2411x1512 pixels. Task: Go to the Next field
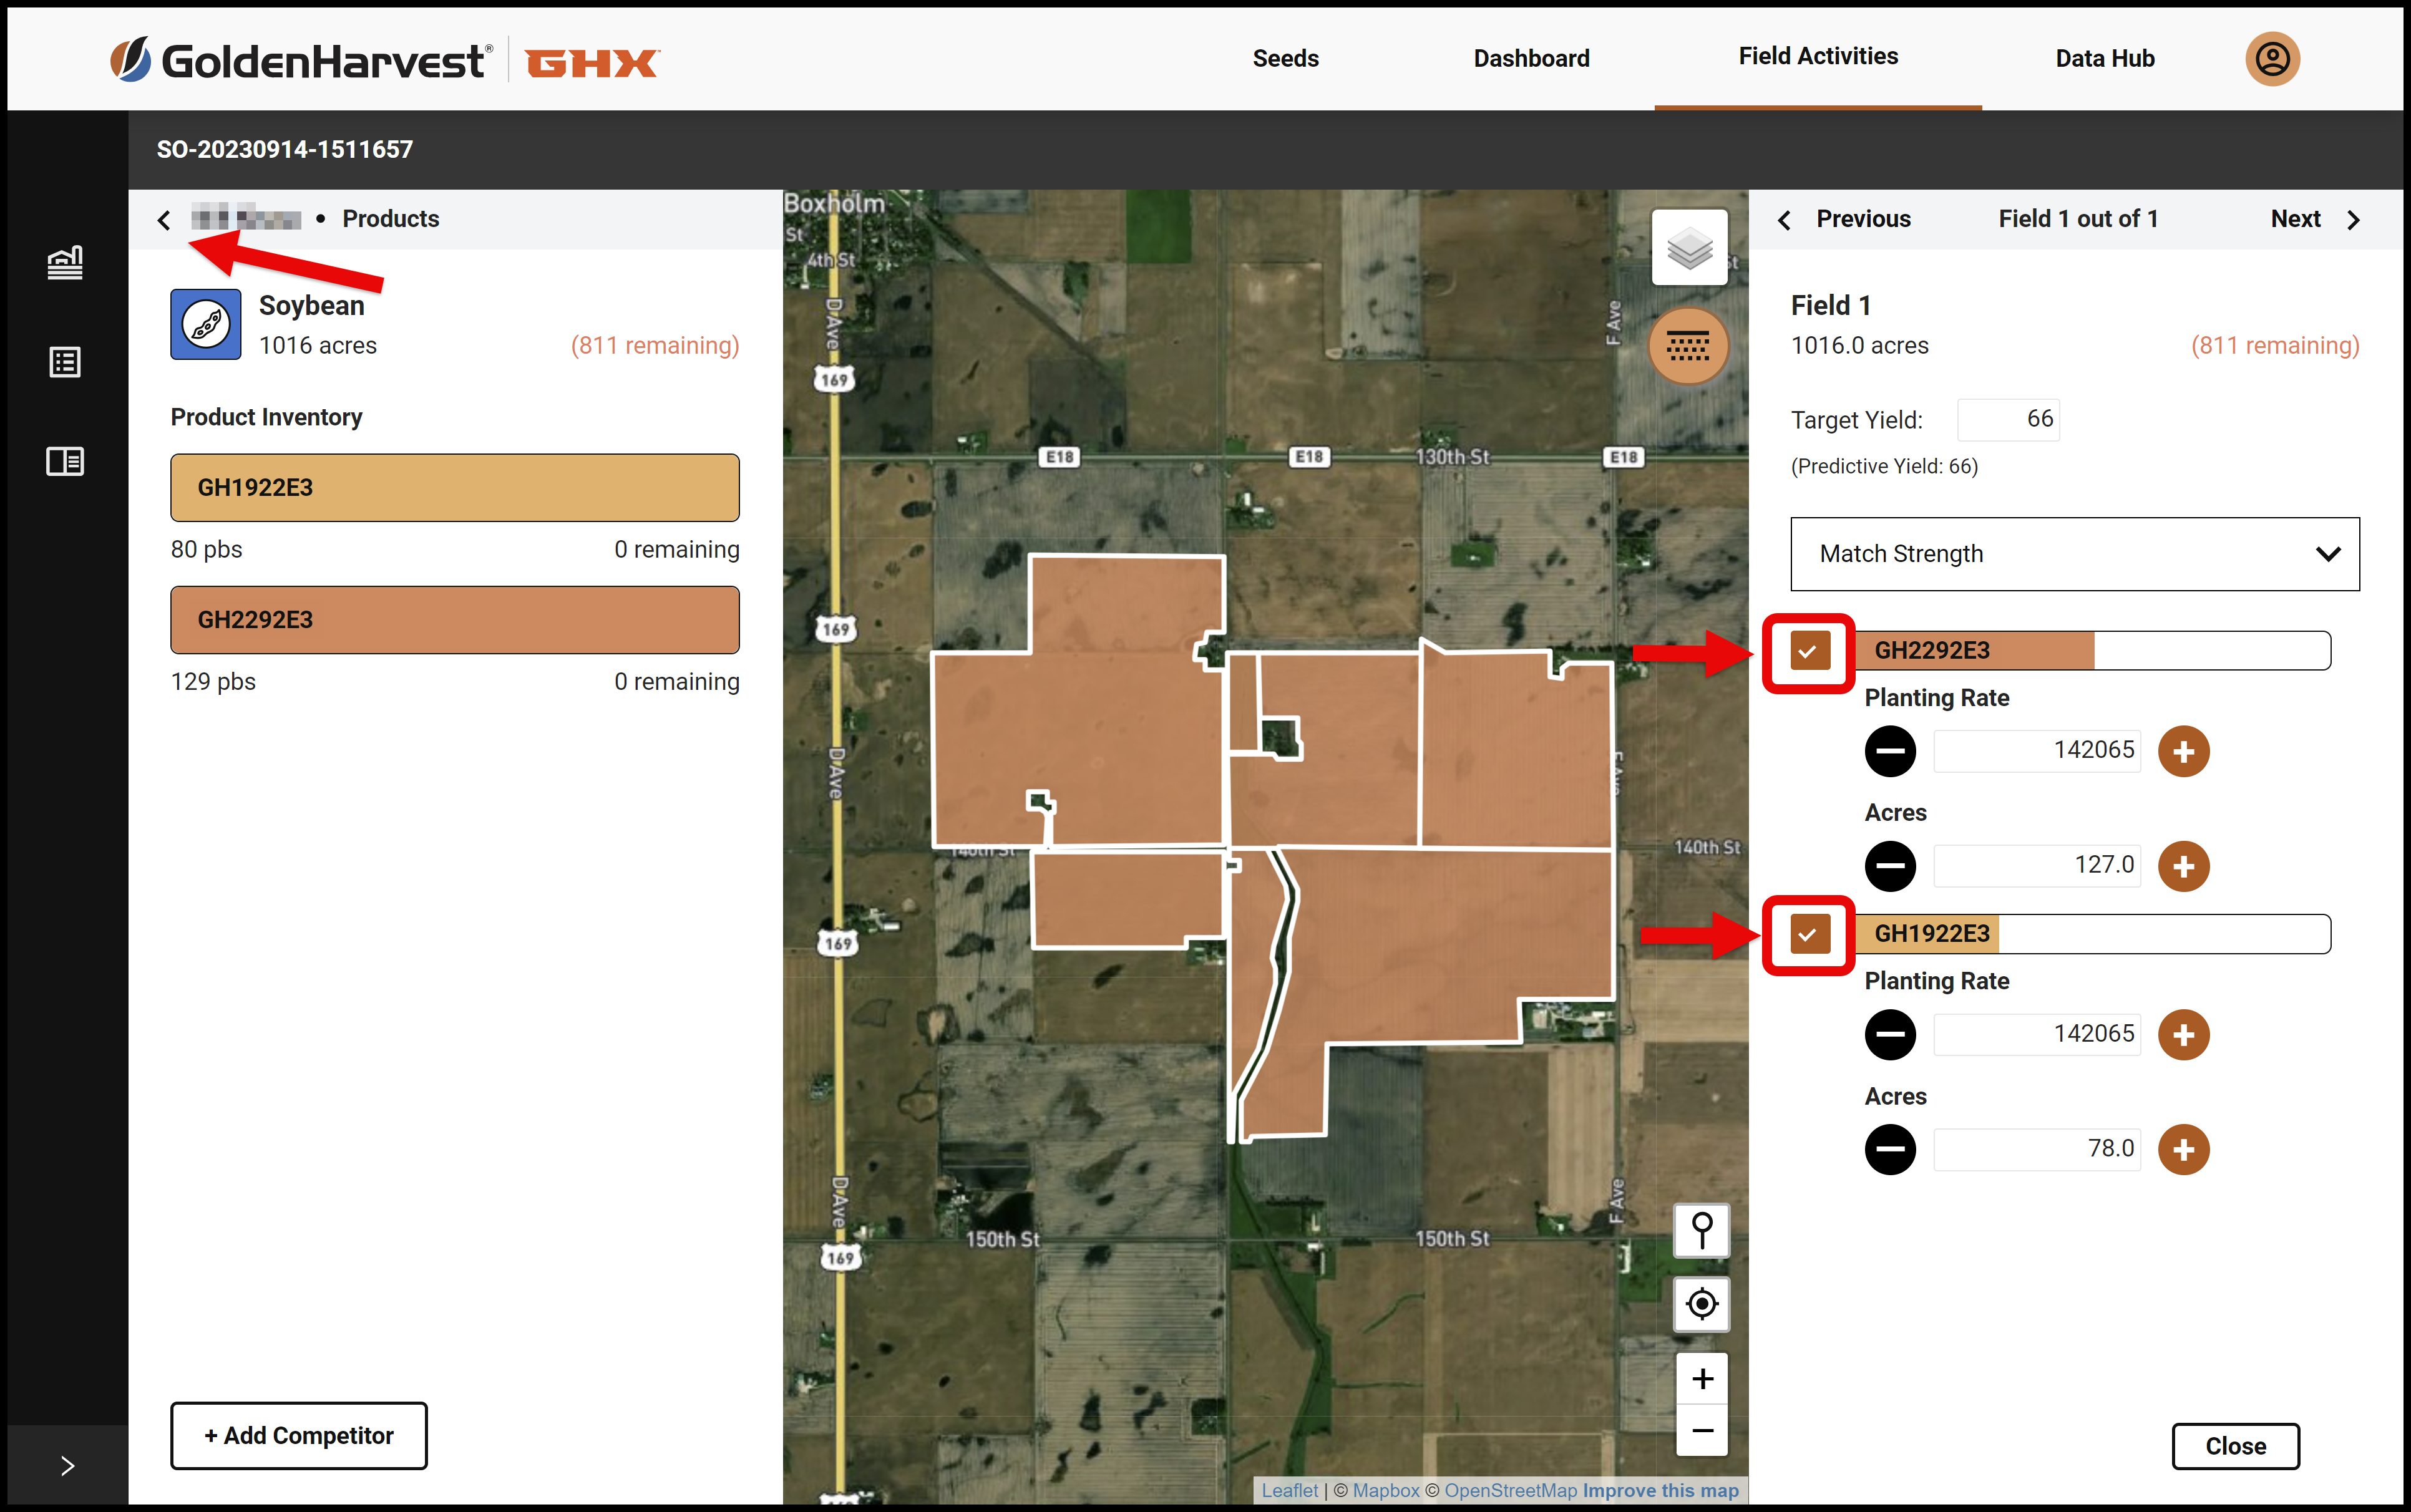2314,219
